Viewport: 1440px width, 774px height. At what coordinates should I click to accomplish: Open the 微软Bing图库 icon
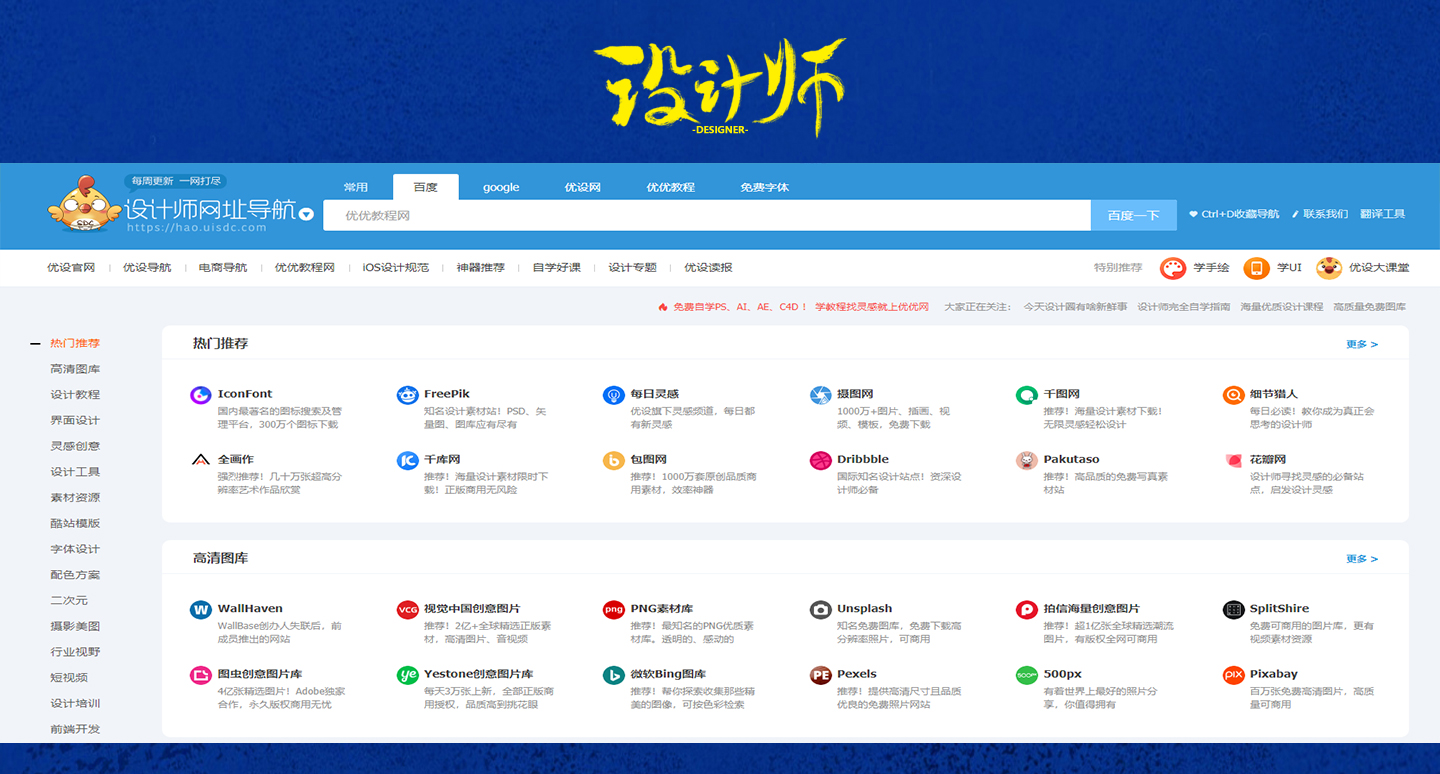(613, 676)
